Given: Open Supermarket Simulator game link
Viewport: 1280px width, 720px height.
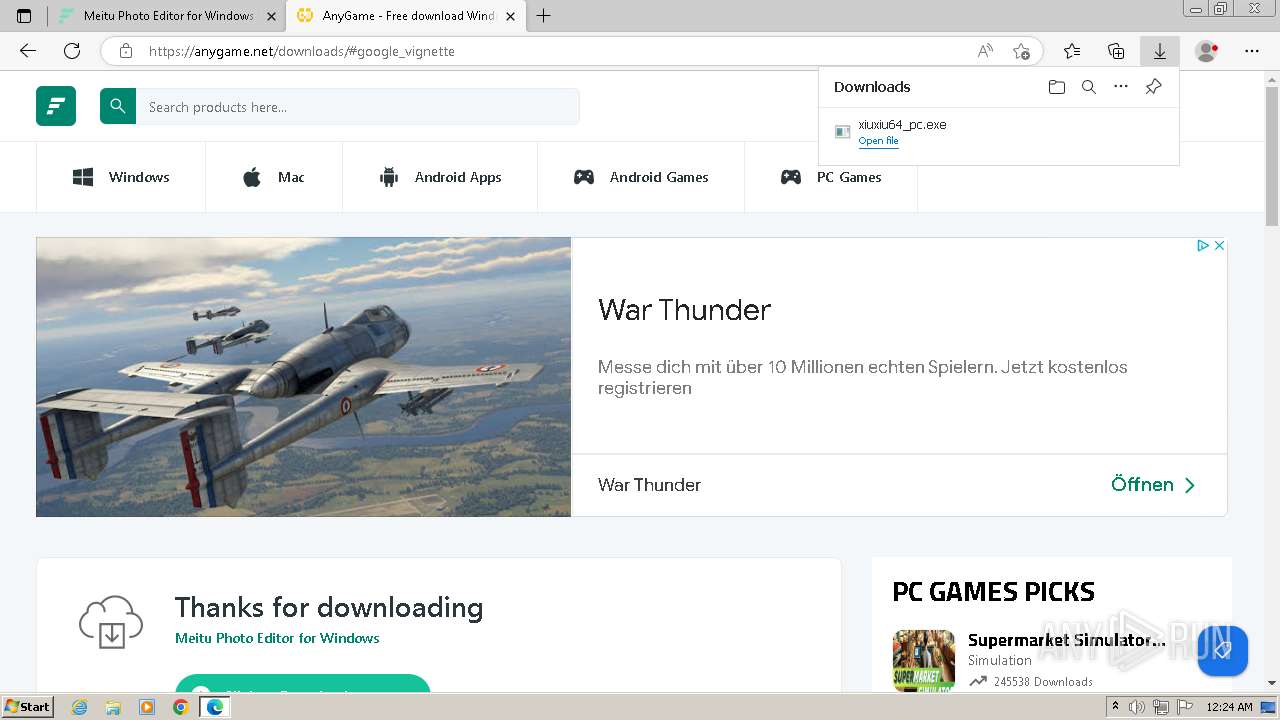Looking at the screenshot, I should (x=1066, y=640).
